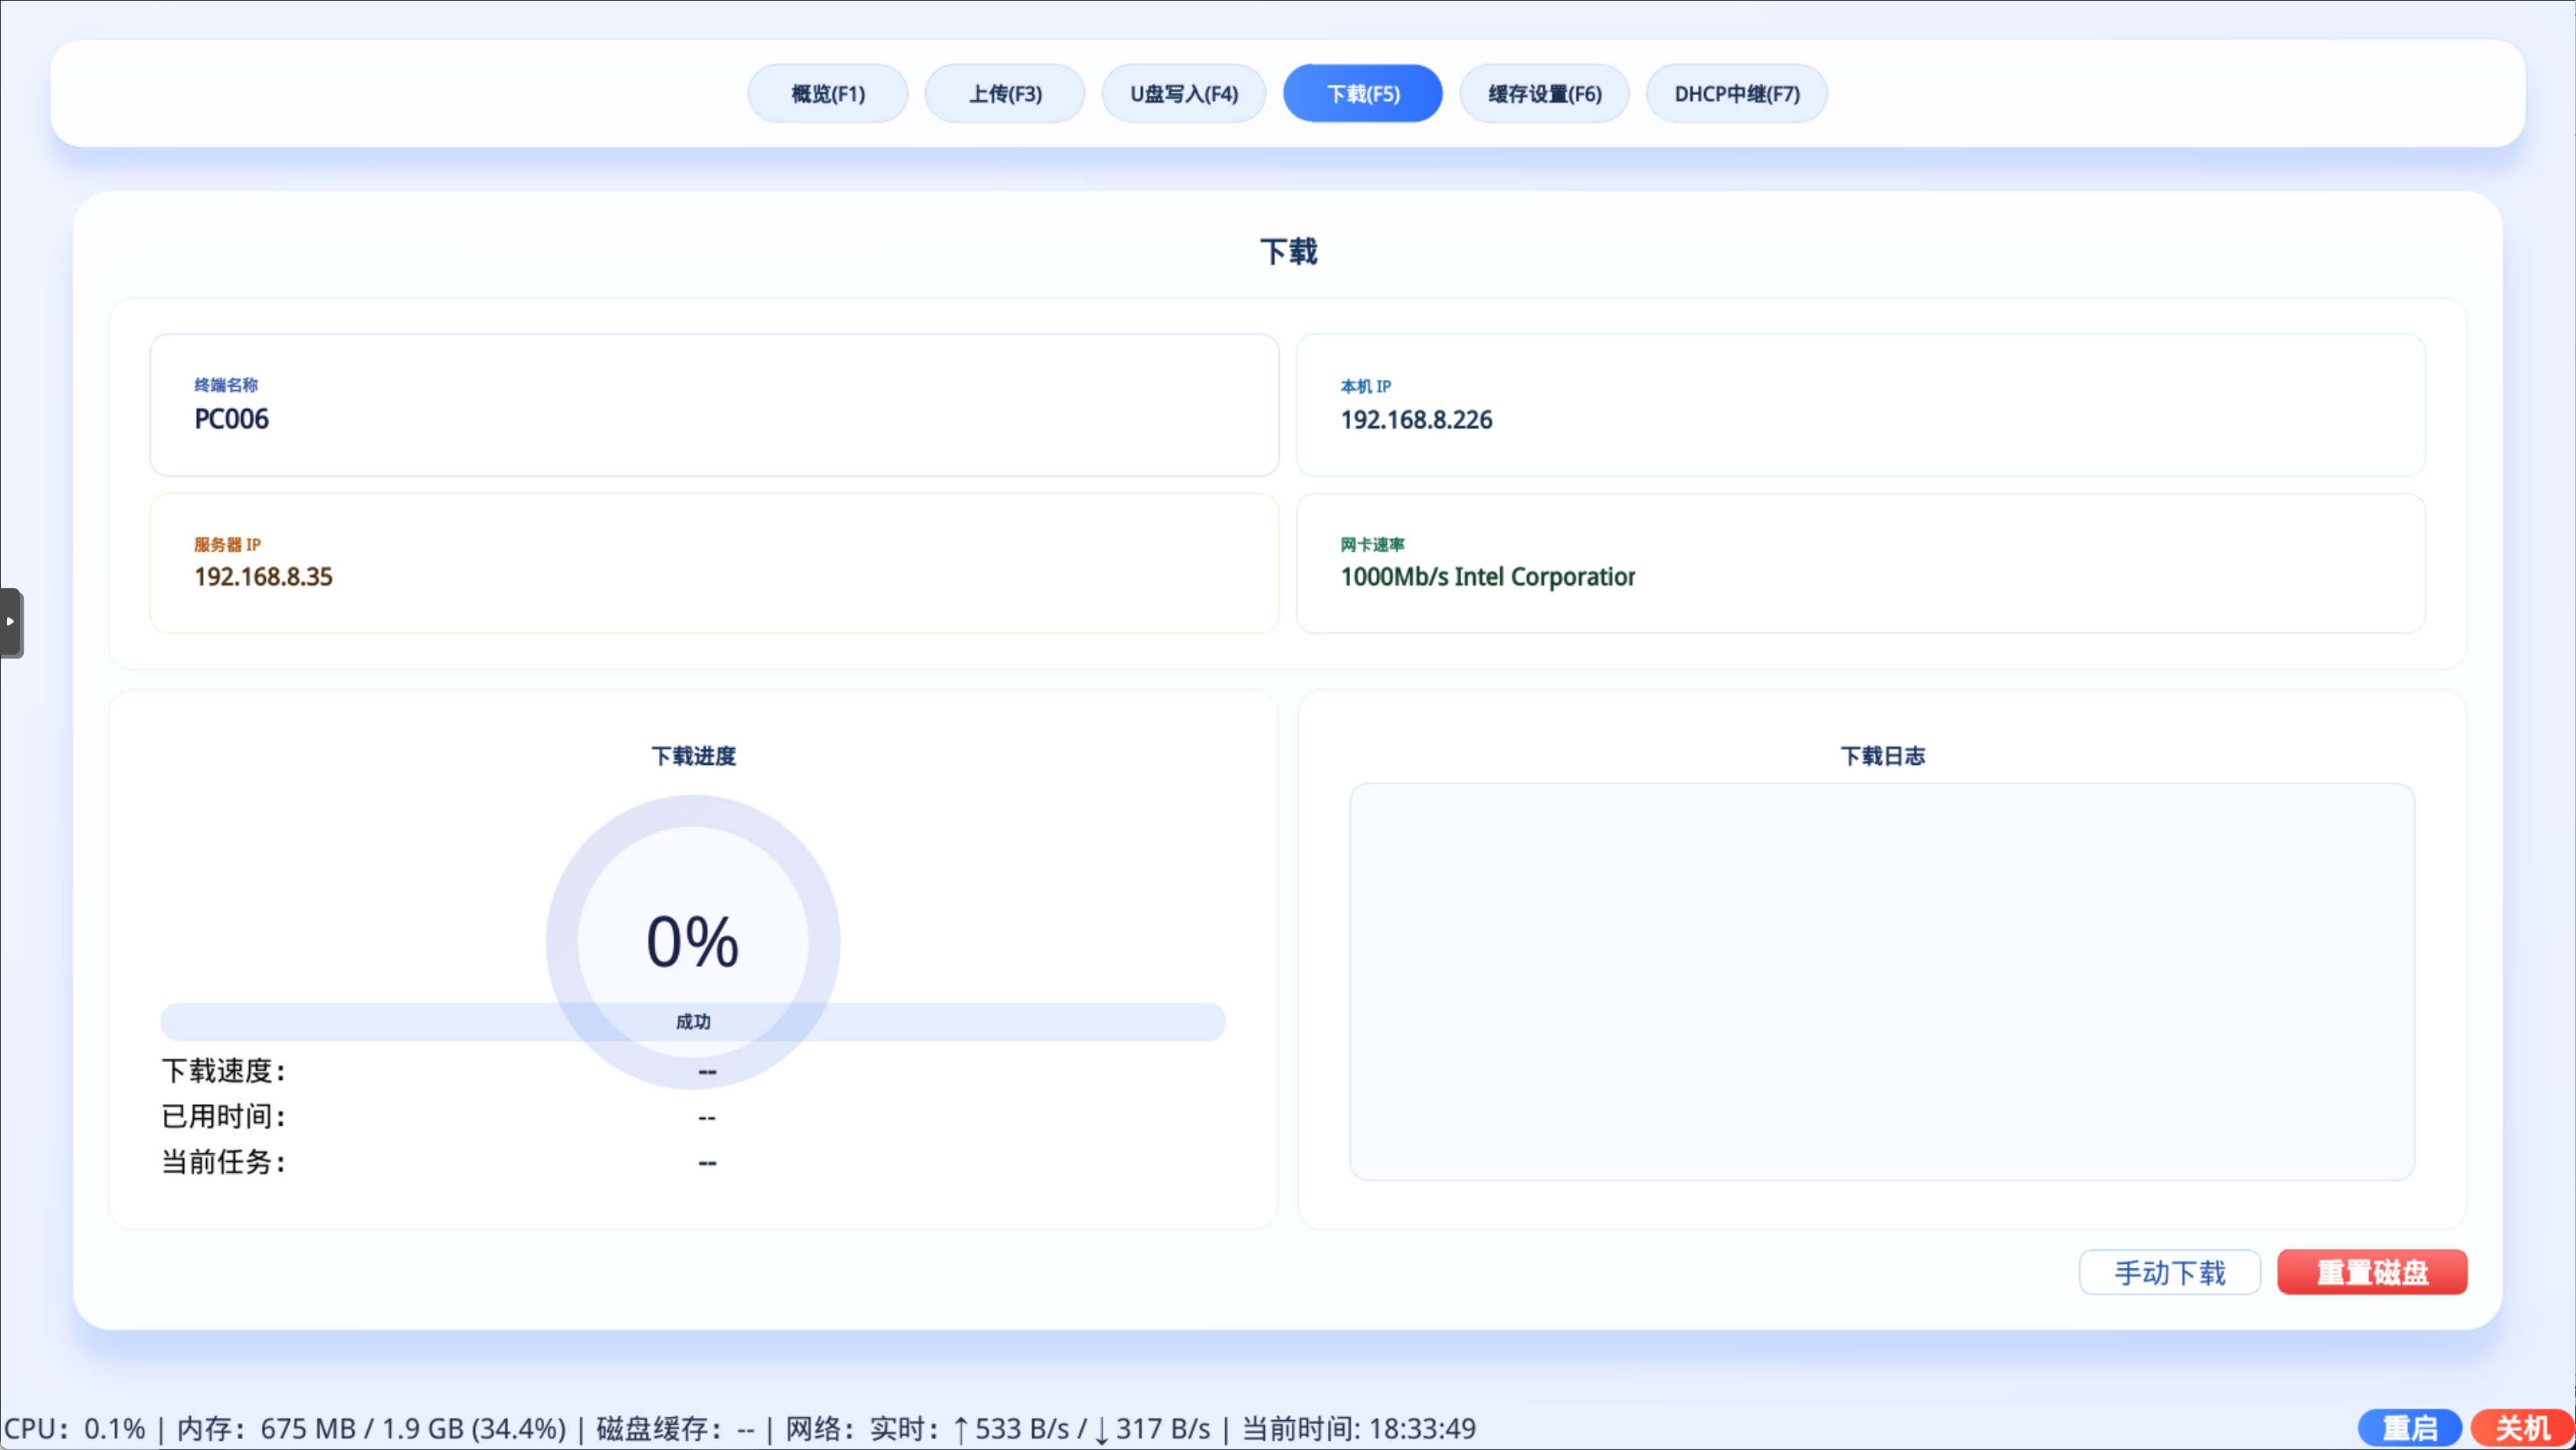Switch to the 概览(F1) tab
Viewport: 2576px width, 1450px height.
coord(827,93)
